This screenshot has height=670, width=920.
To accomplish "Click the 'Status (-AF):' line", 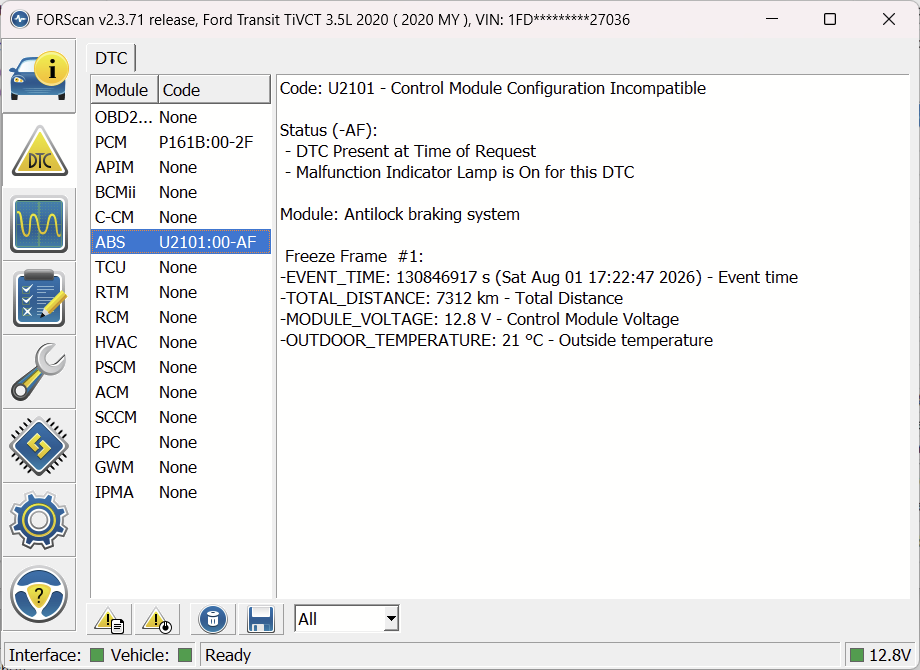I will [x=329, y=130].
